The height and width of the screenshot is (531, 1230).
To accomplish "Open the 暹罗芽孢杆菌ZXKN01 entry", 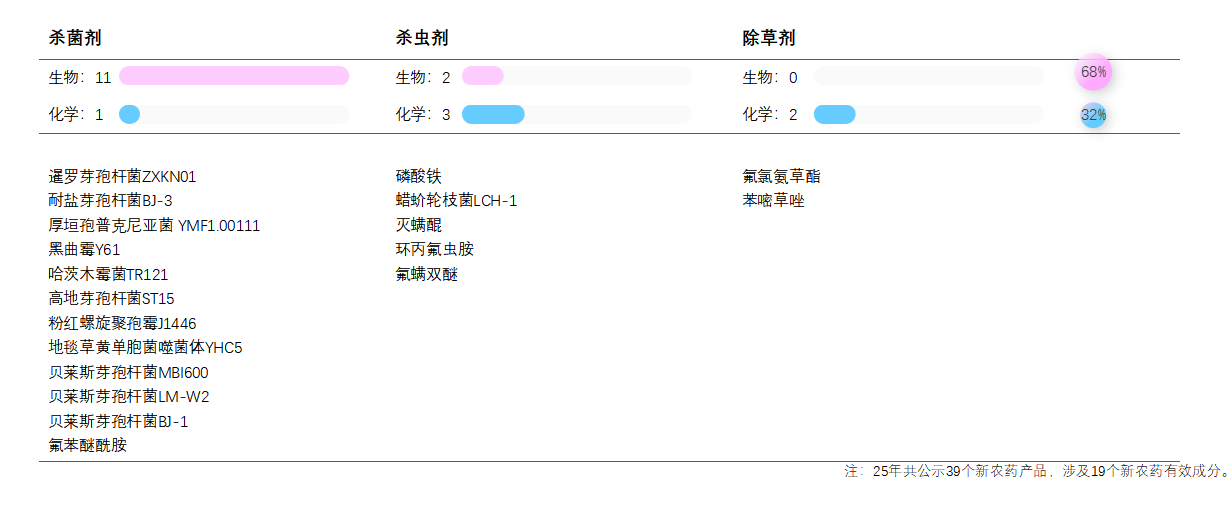I will point(122,177).
